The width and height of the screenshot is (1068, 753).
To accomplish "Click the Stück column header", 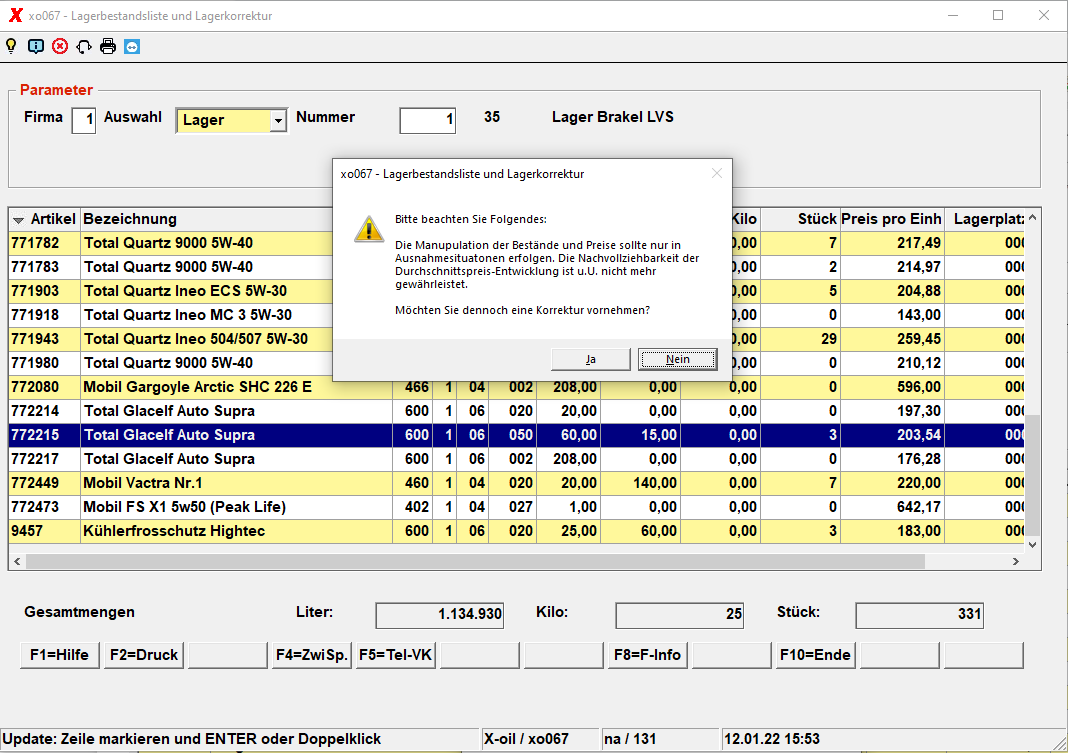I will [x=800, y=219].
